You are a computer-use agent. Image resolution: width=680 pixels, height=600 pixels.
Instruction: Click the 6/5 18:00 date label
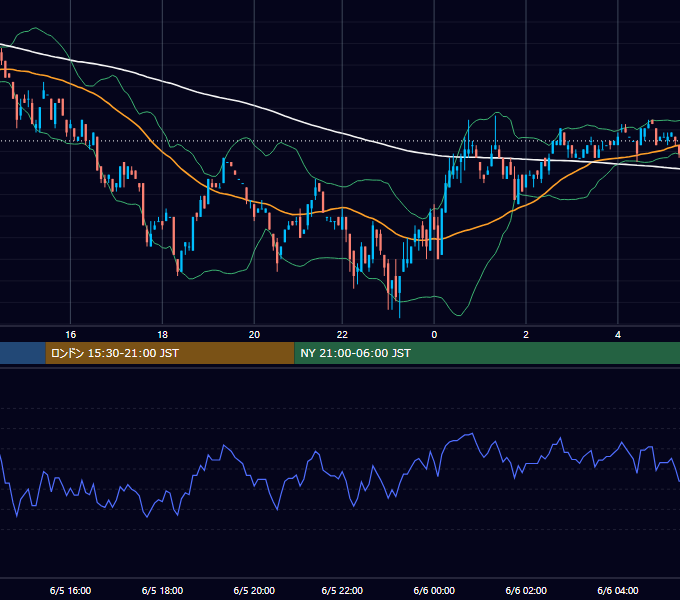162,590
